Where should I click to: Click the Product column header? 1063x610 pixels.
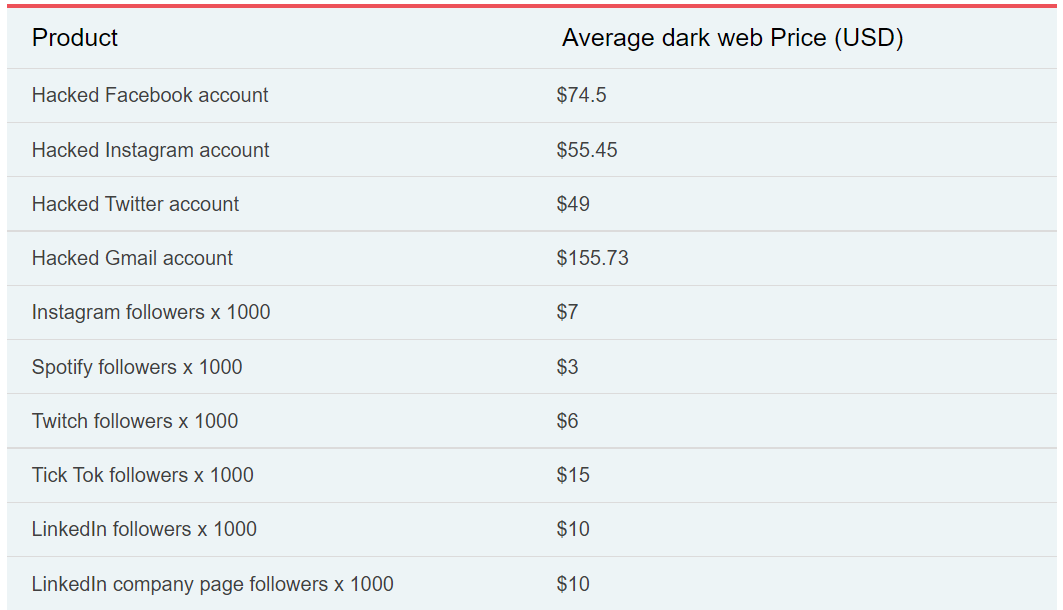coord(75,38)
